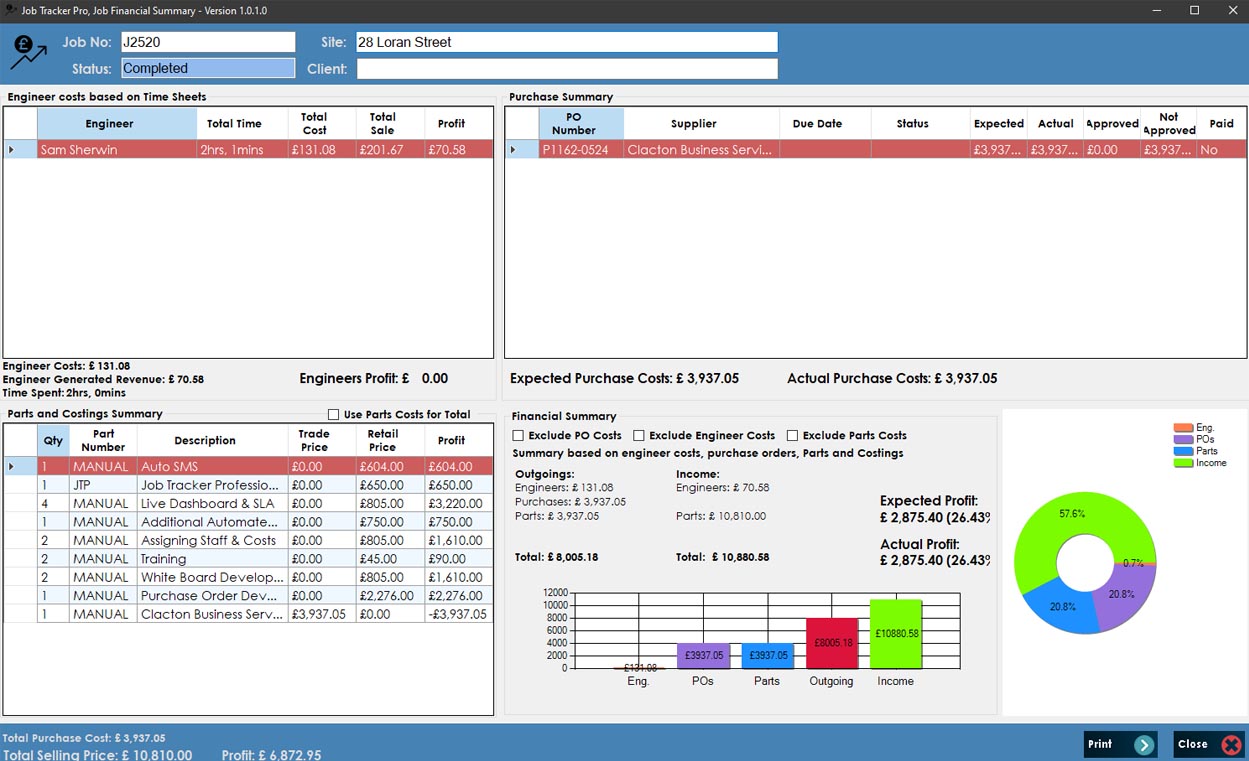
Task: Click the £2,276.00 retail price cell
Action: pos(390,596)
